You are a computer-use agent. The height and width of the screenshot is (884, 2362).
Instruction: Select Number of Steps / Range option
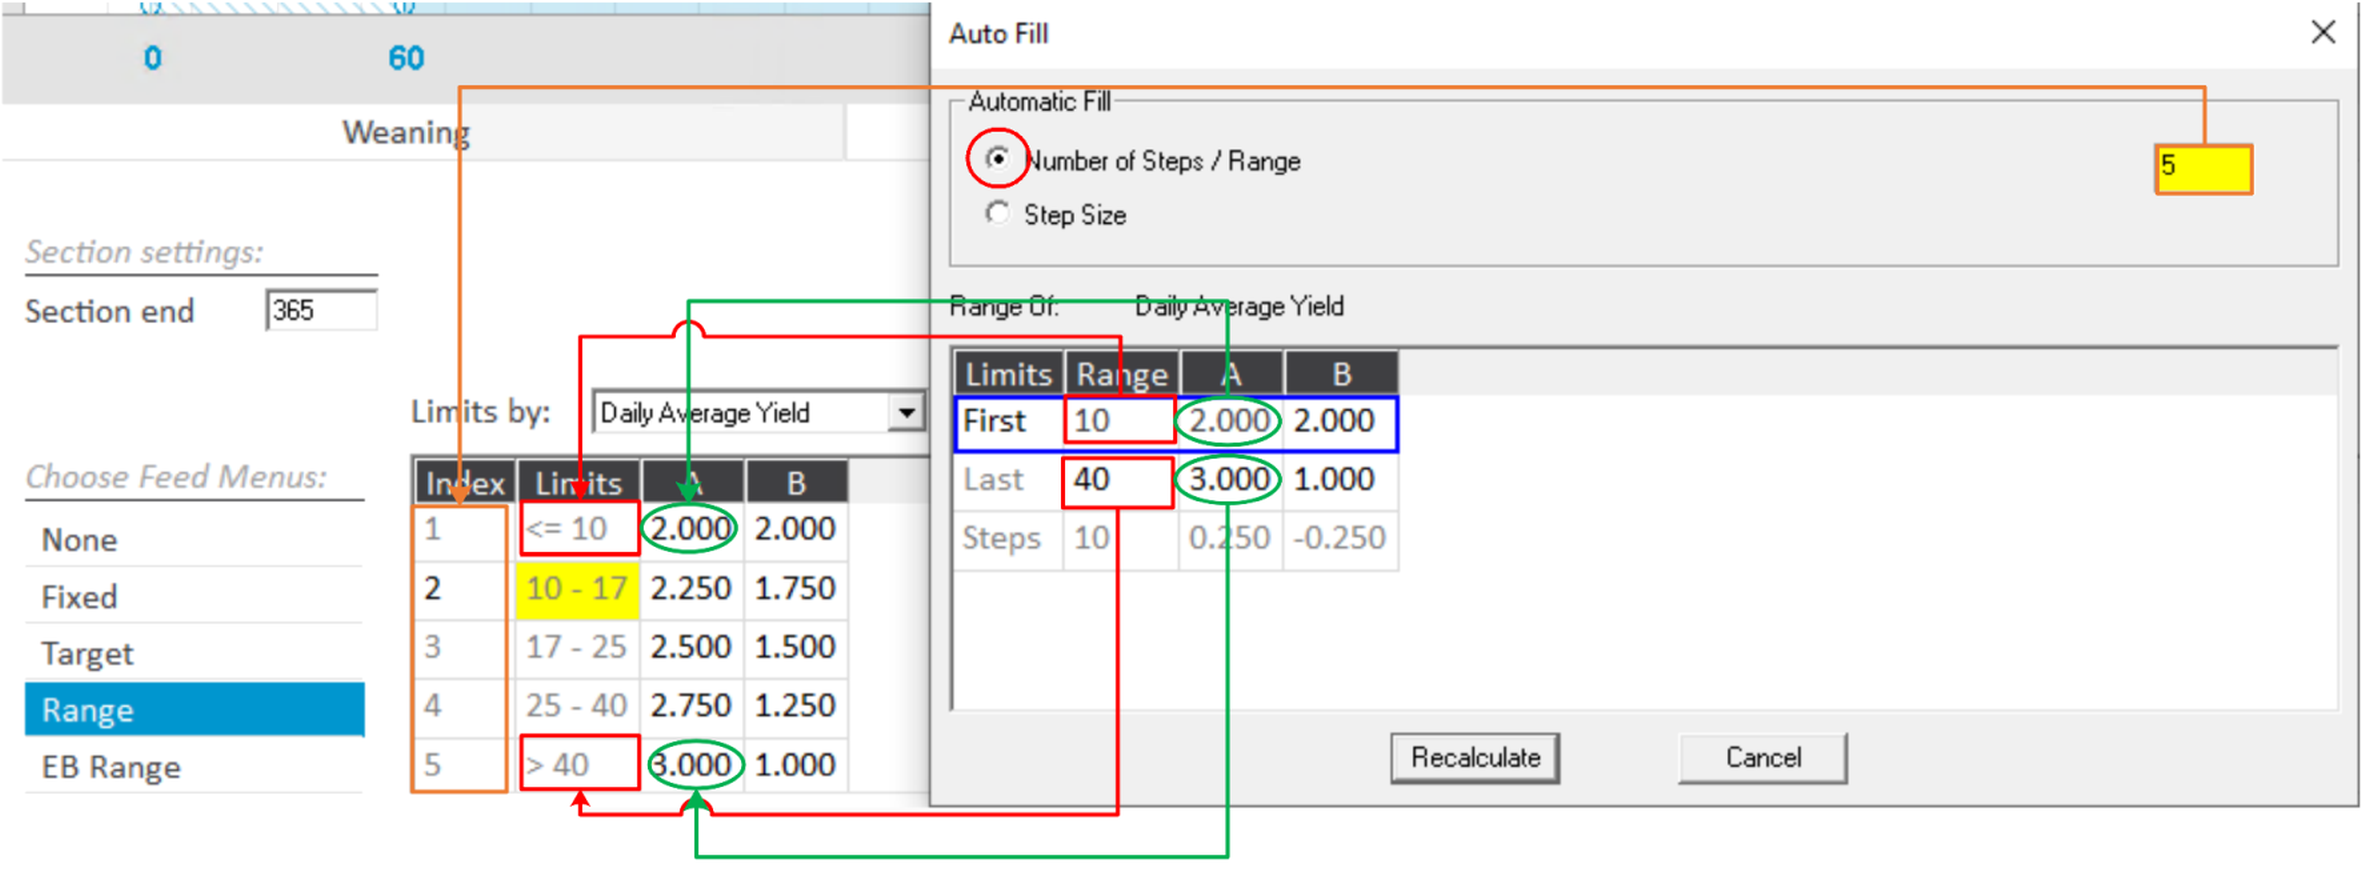pyautogui.click(x=997, y=159)
